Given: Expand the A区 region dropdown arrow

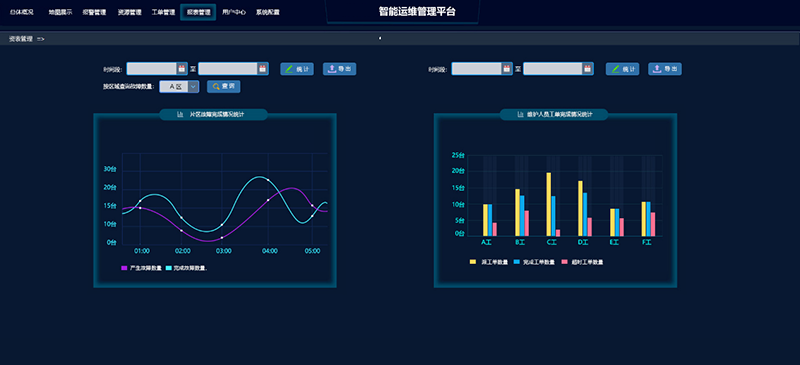Looking at the screenshot, I should (x=193, y=87).
